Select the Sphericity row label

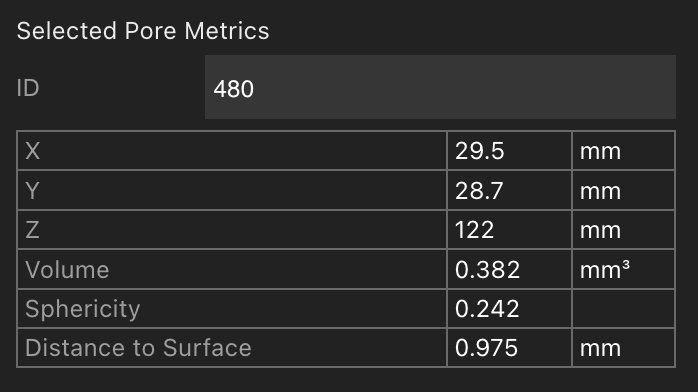(x=232, y=308)
